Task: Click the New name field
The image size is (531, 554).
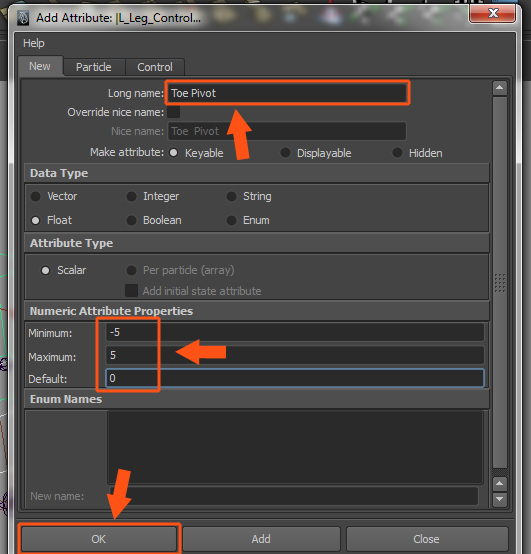Action: point(294,496)
